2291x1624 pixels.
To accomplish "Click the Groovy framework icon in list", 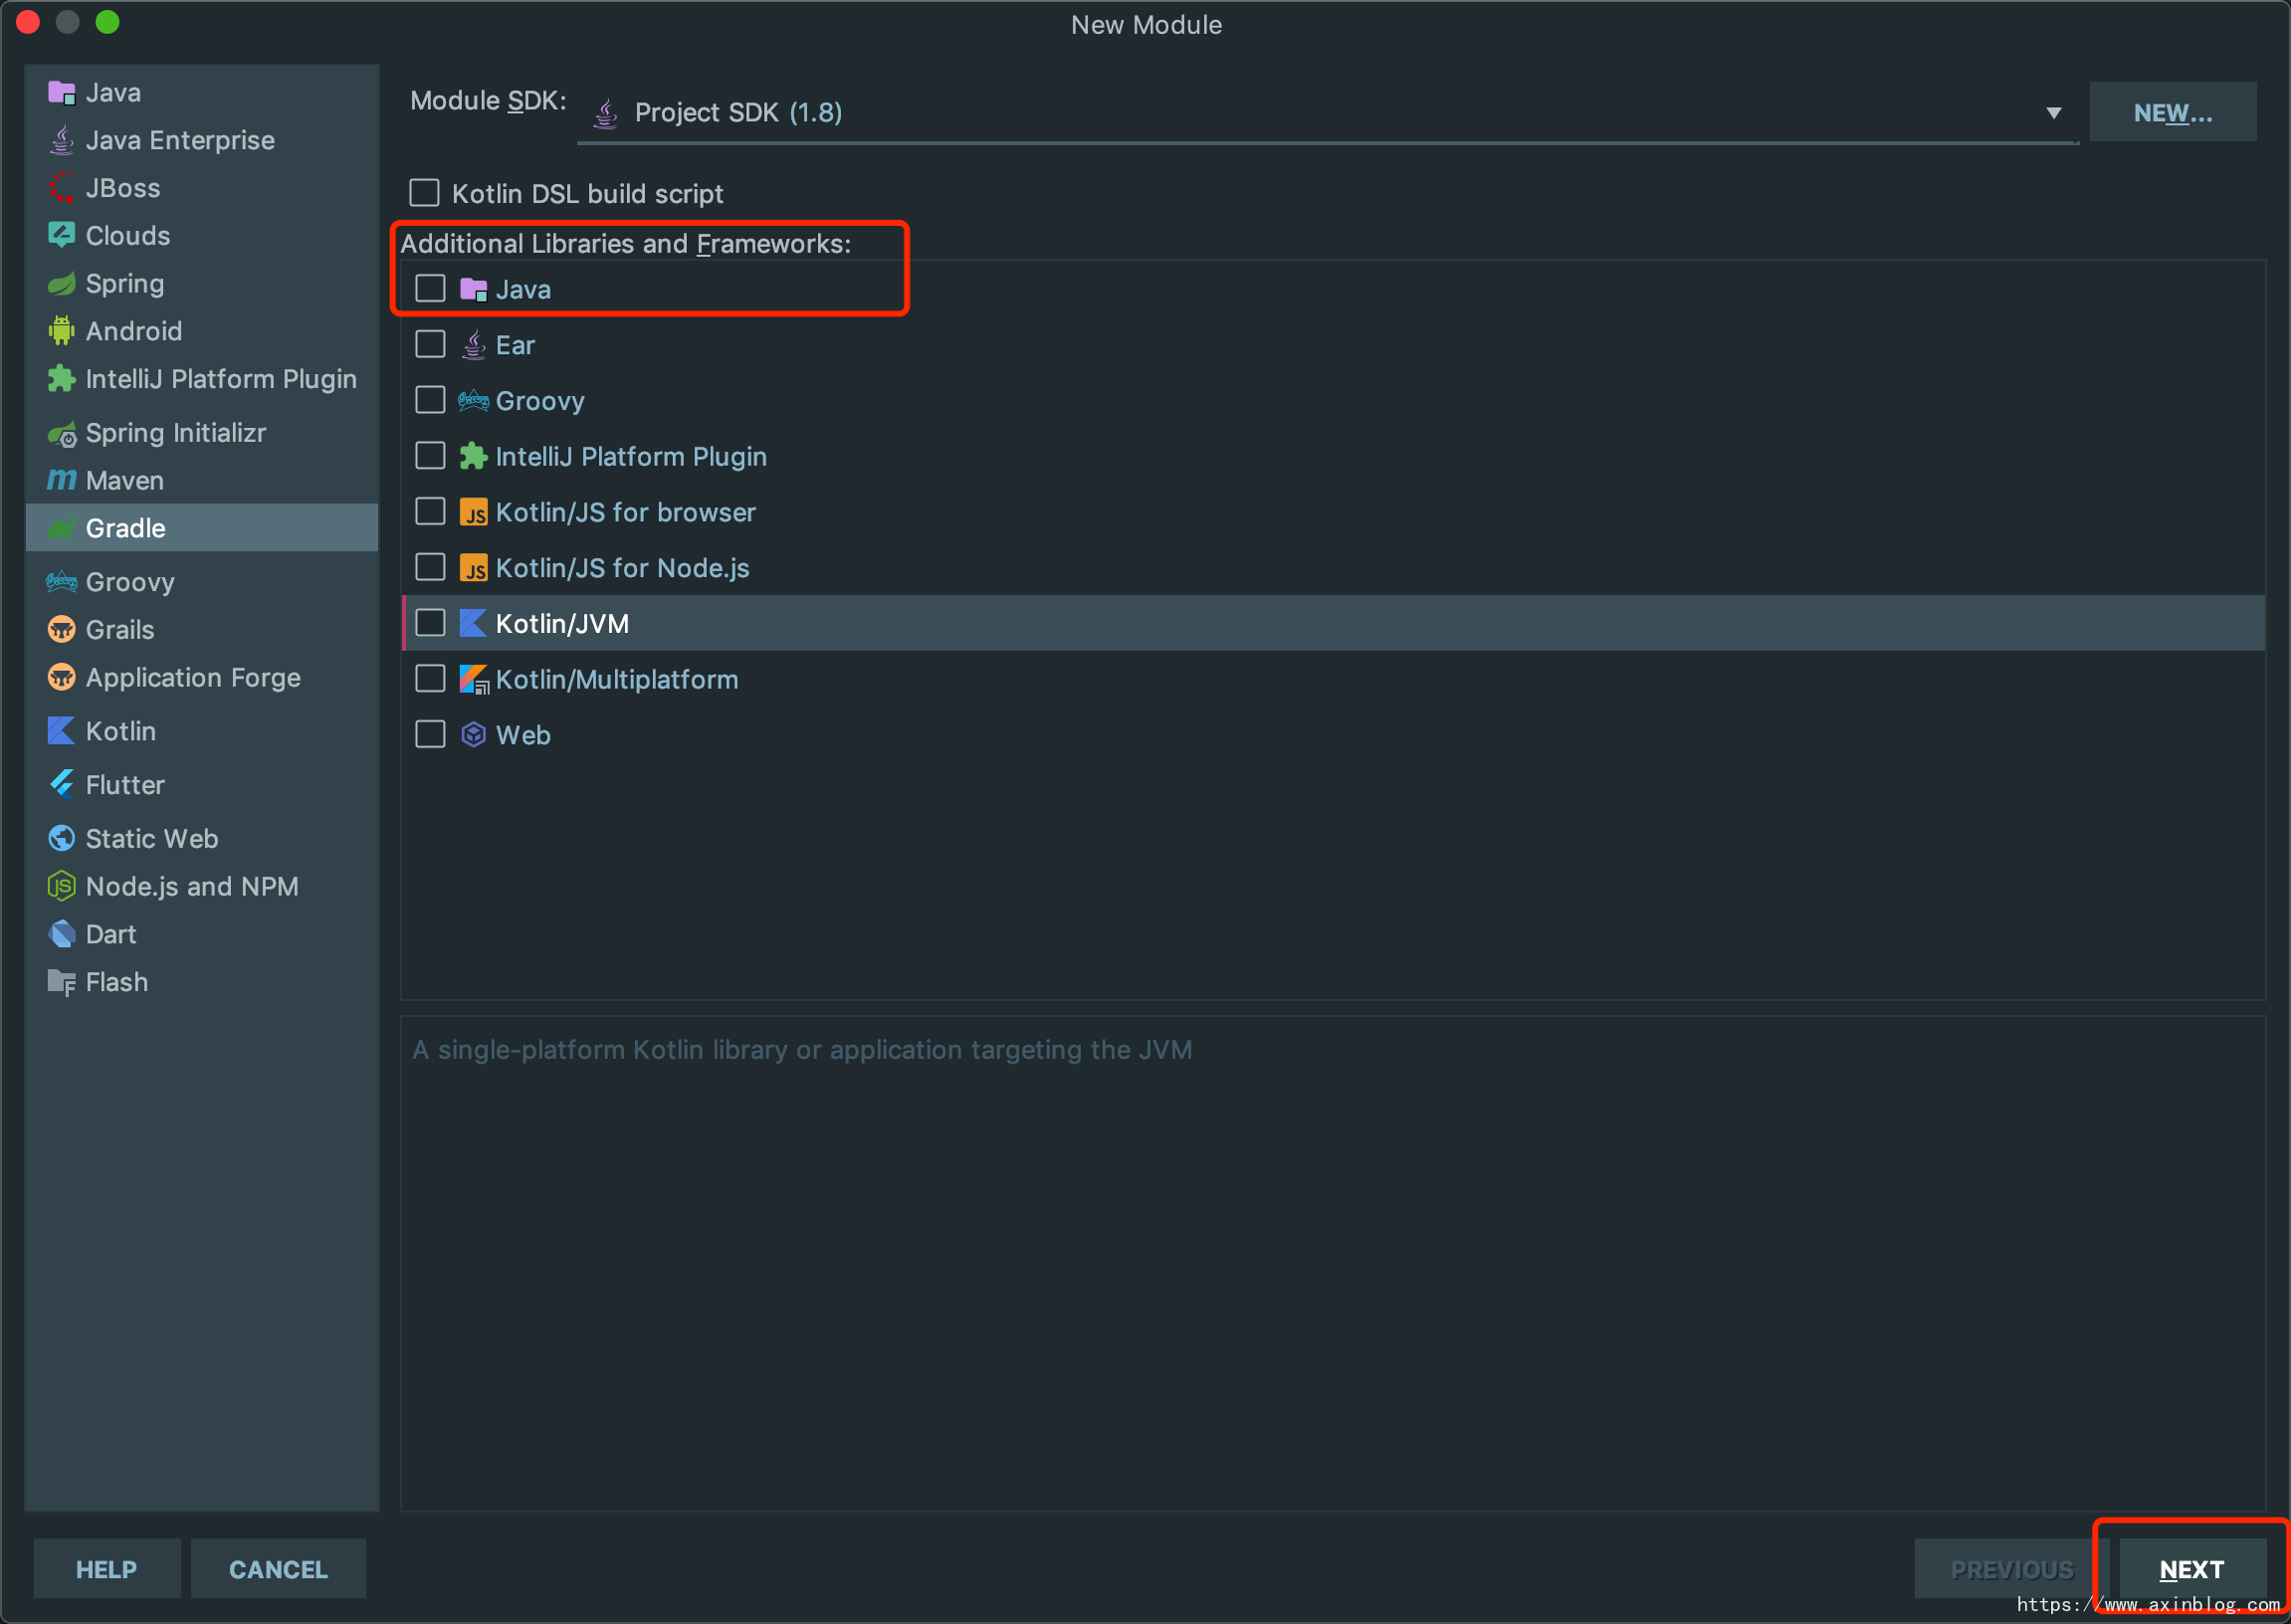I will [473, 401].
